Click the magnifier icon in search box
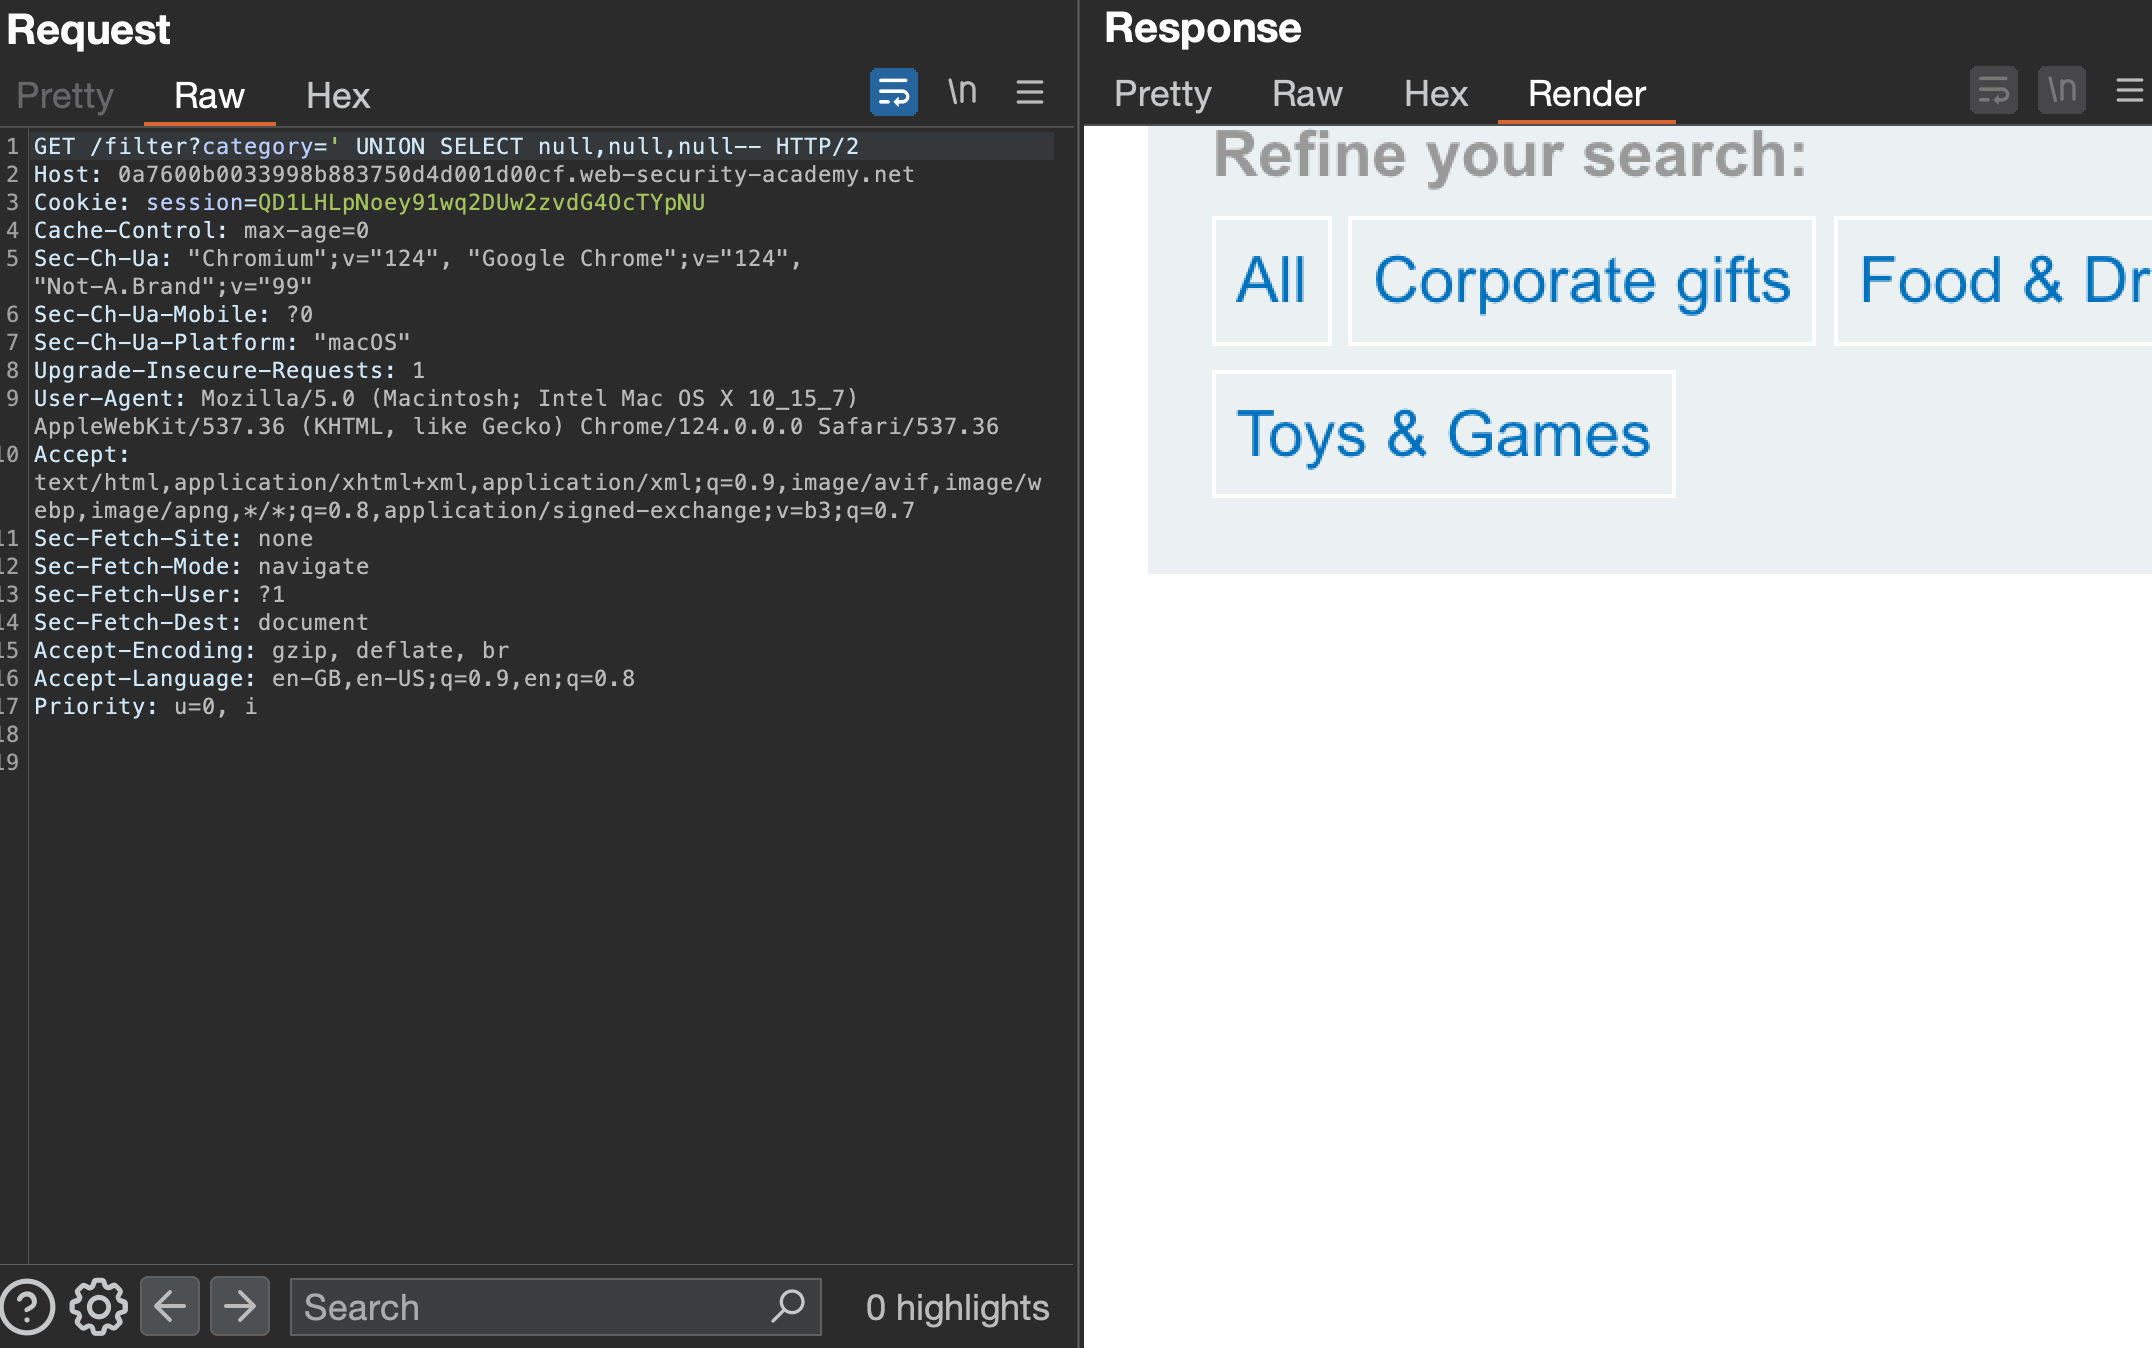 (x=788, y=1305)
